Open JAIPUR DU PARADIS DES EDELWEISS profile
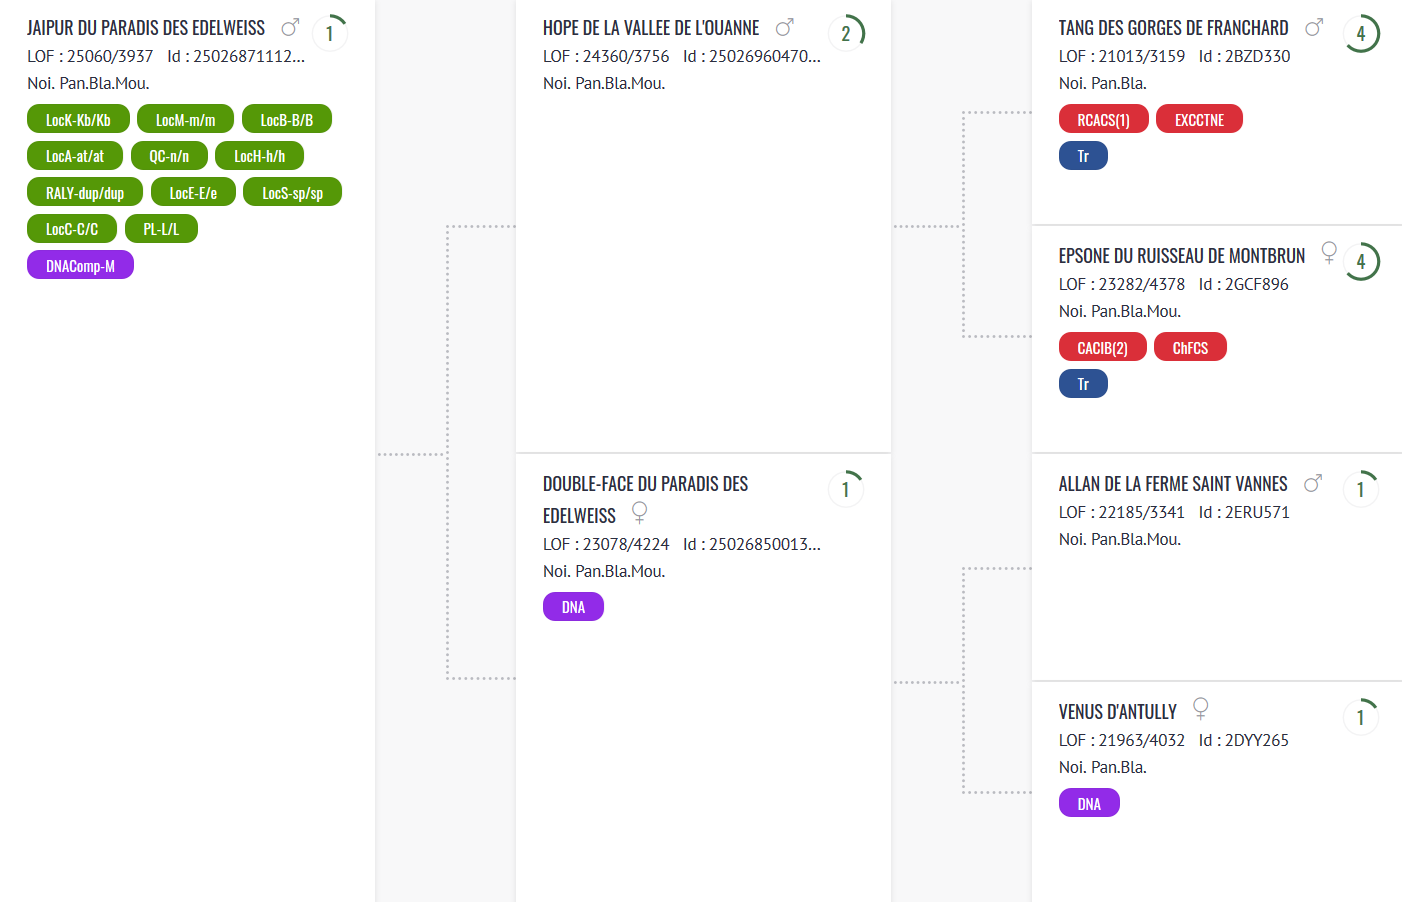1402x902 pixels. 146,28
